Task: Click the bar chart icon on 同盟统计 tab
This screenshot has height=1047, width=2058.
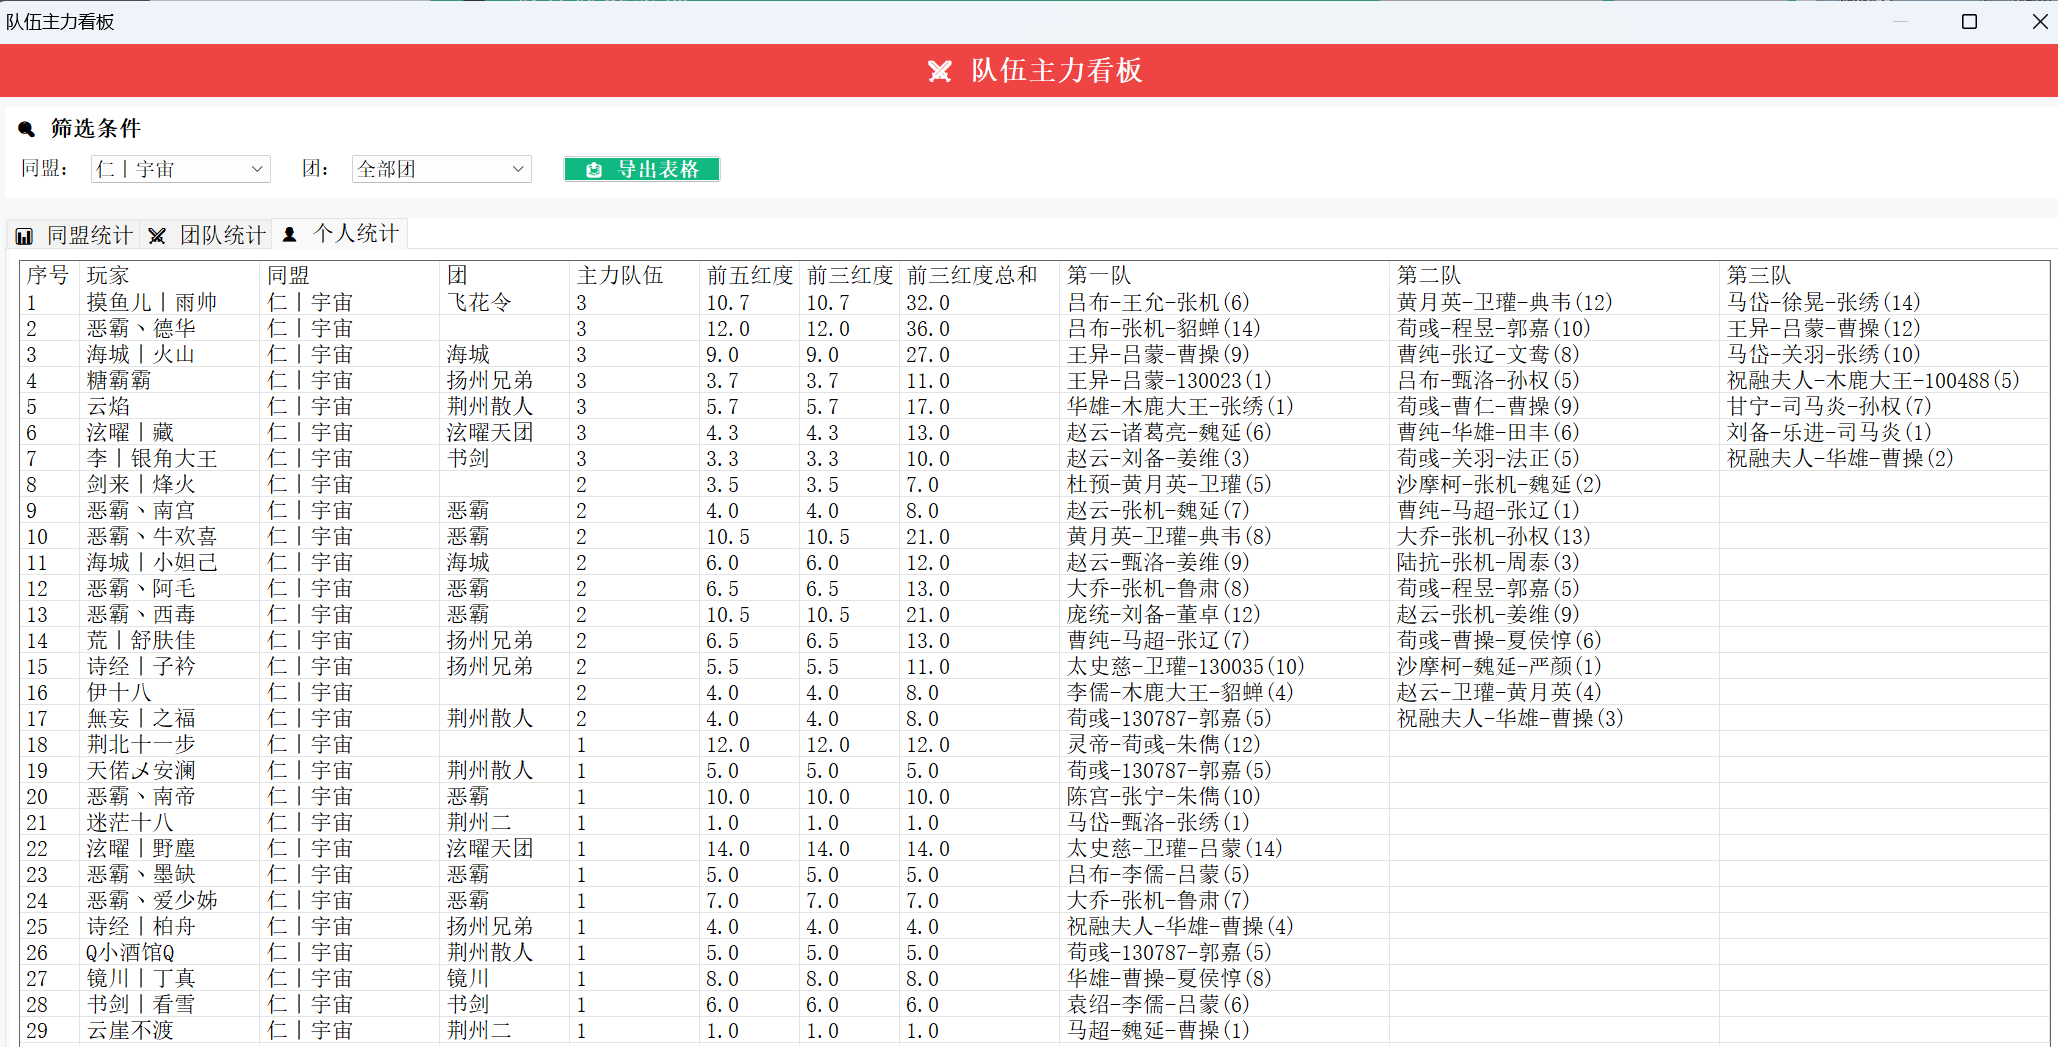Action: [x=24, y=236]
